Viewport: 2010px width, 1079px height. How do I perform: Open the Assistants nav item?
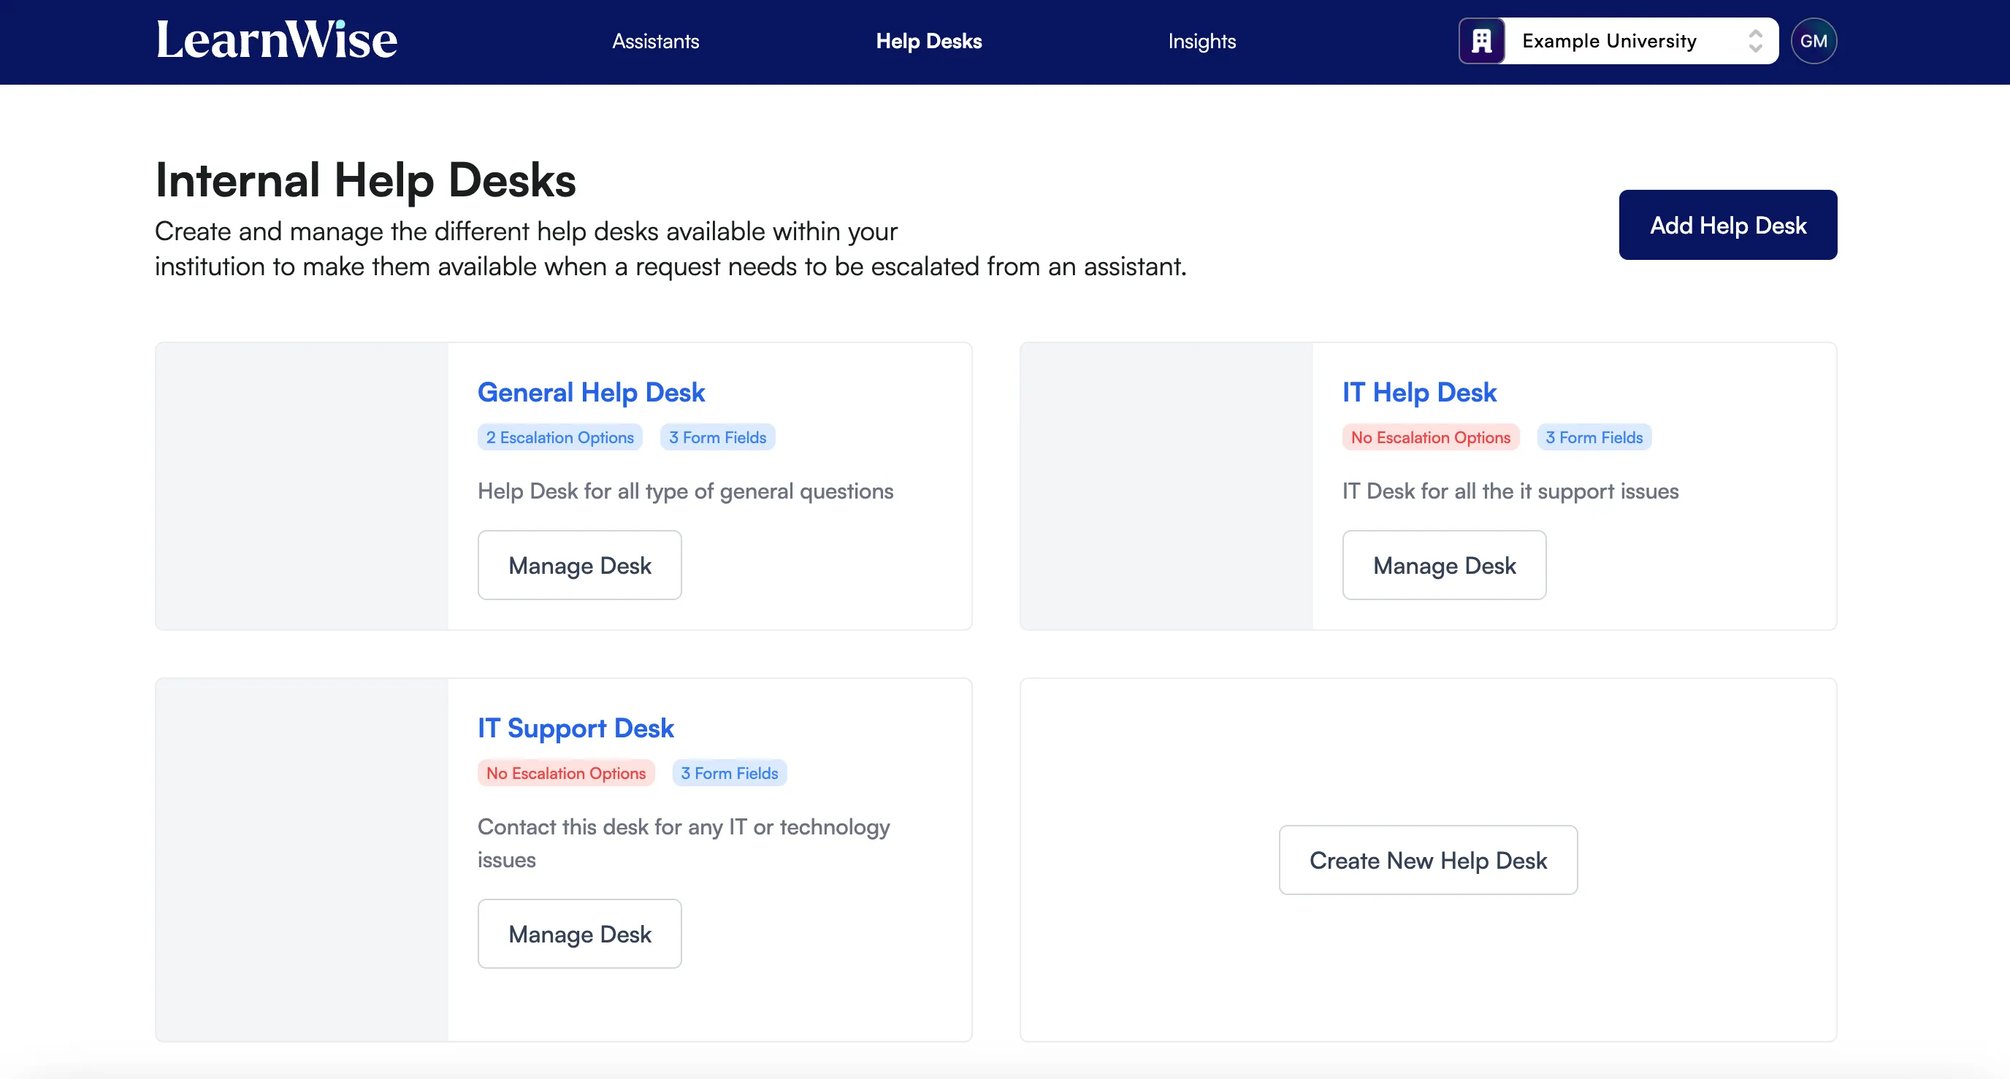(656, 41)
